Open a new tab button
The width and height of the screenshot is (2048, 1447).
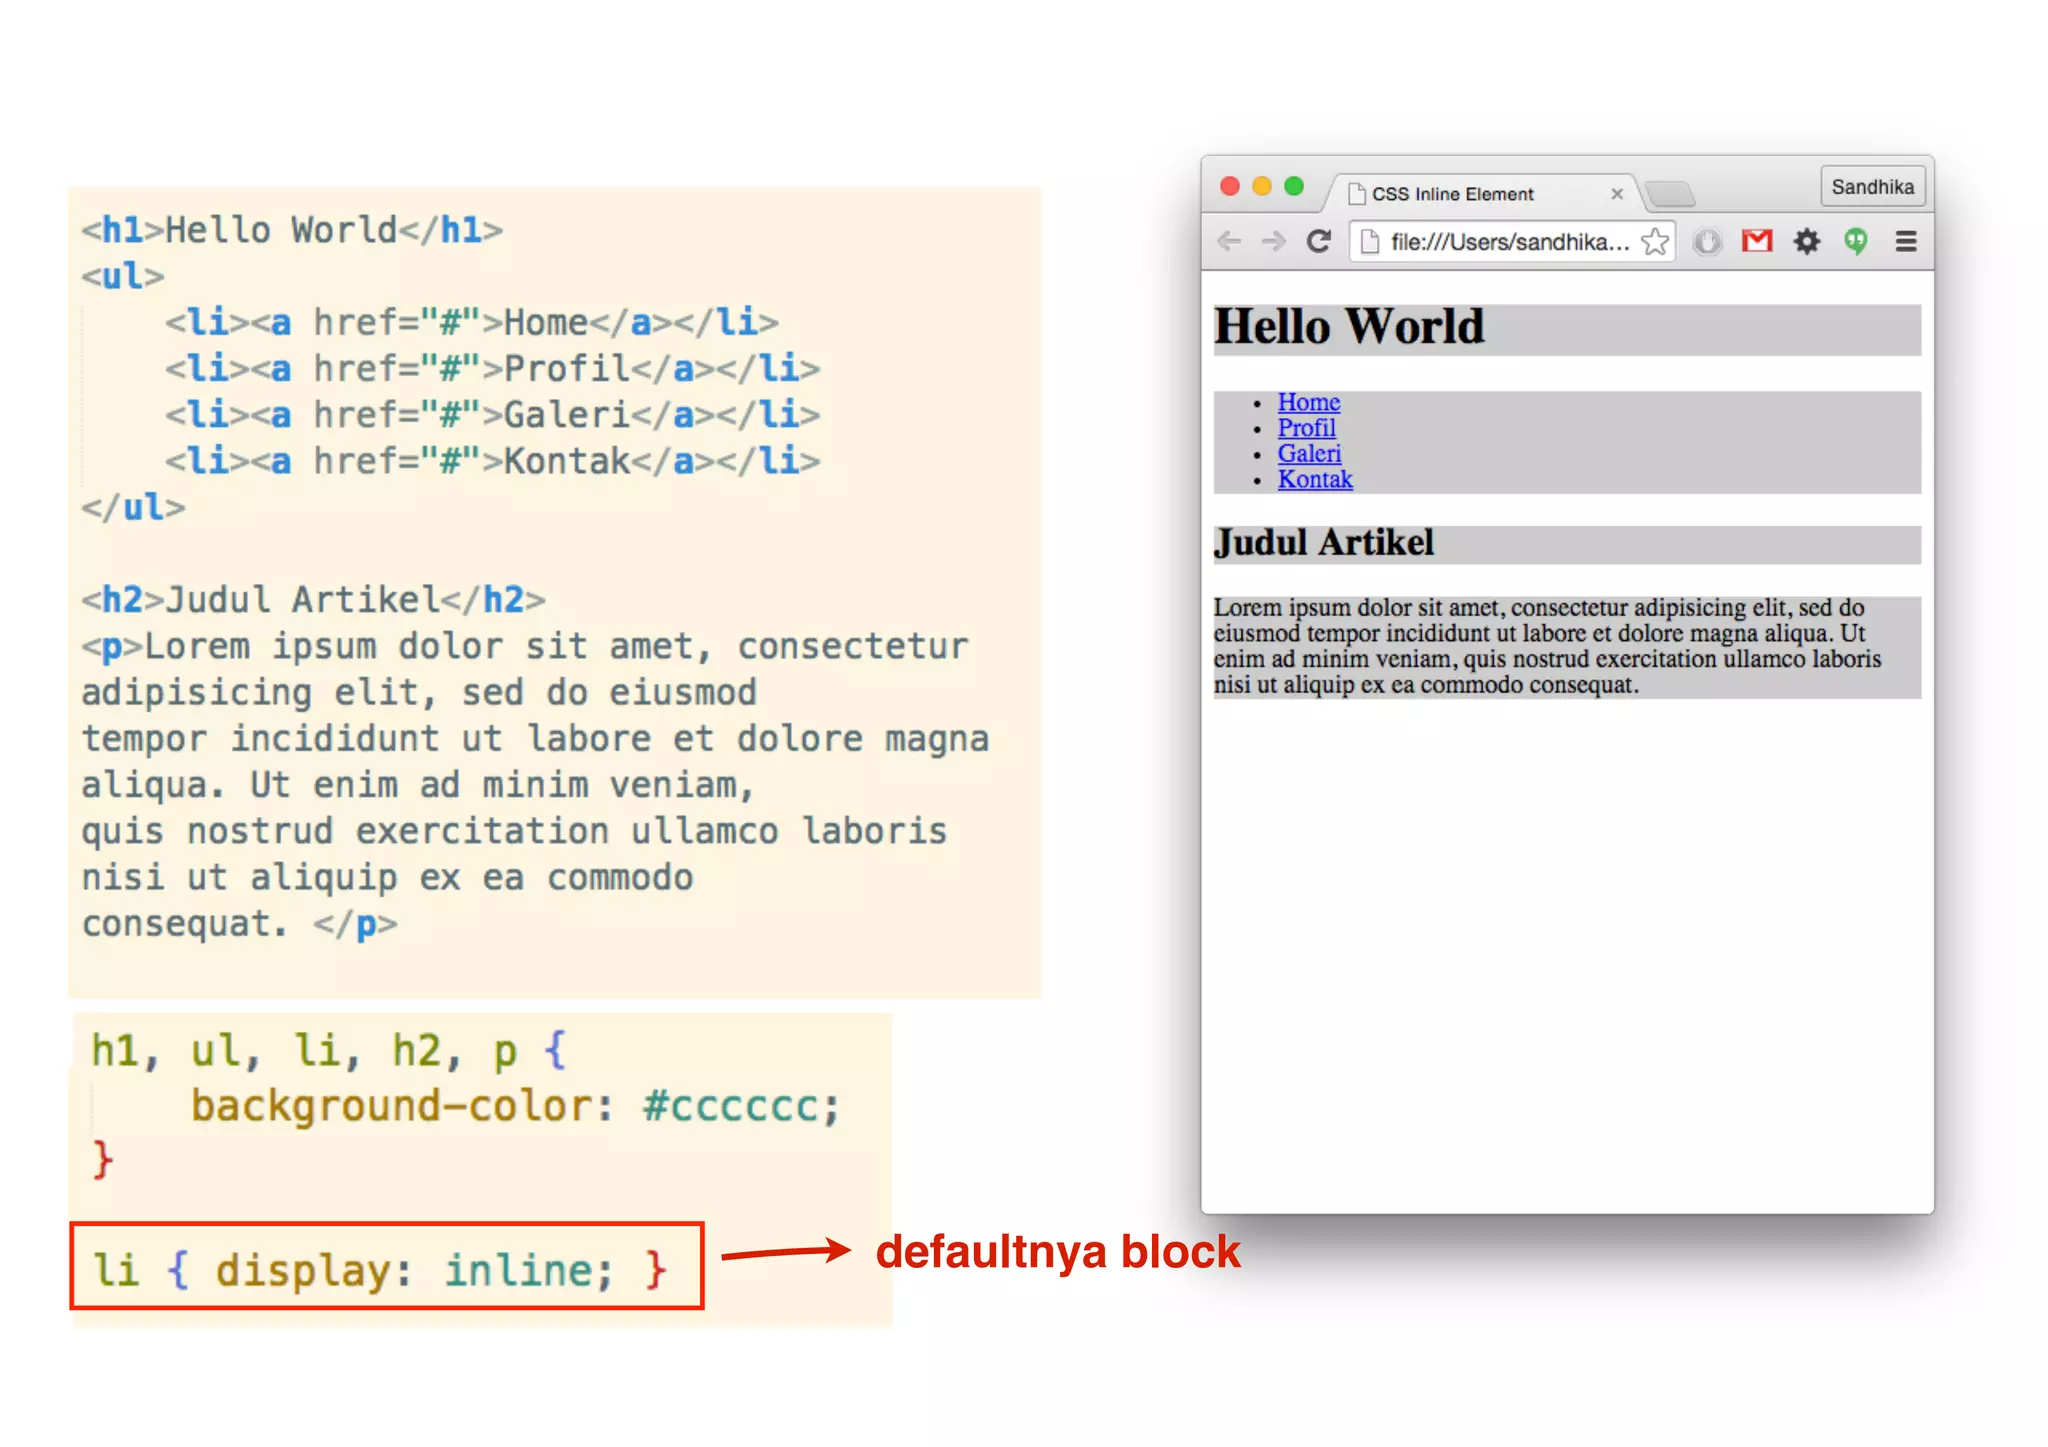click(1669, 193)
